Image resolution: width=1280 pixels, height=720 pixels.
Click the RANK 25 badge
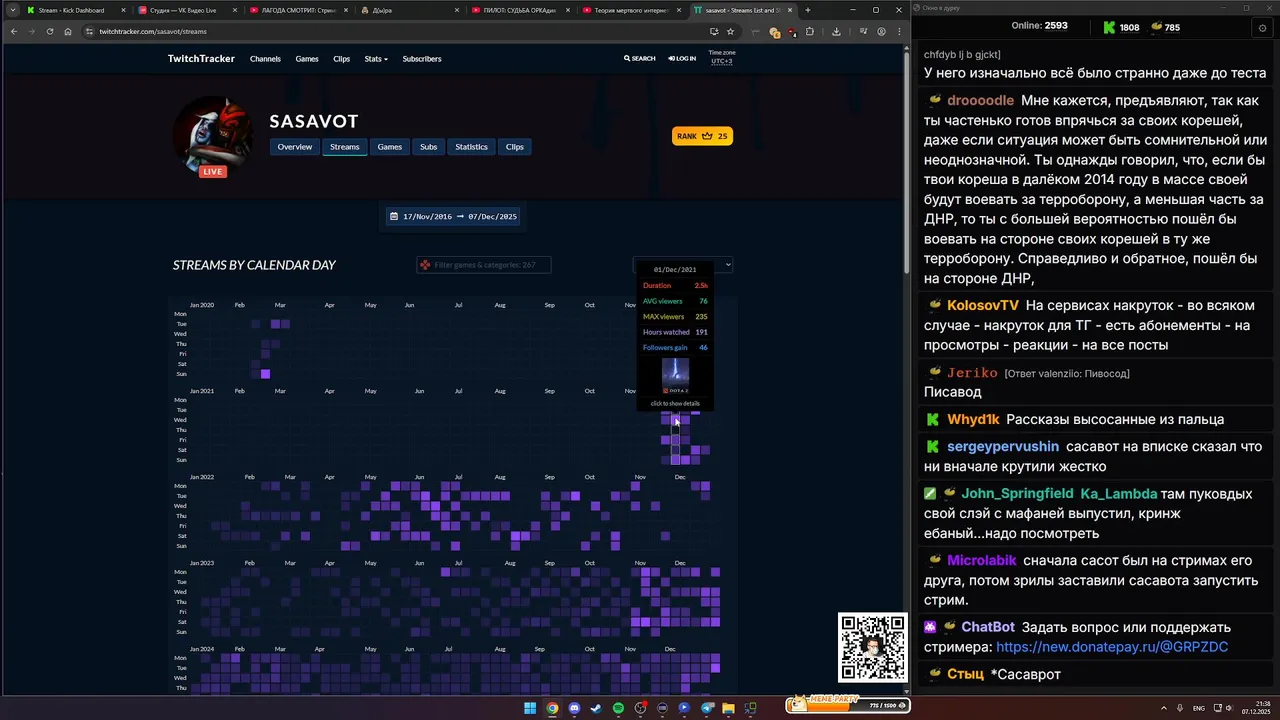pos(702,136)
